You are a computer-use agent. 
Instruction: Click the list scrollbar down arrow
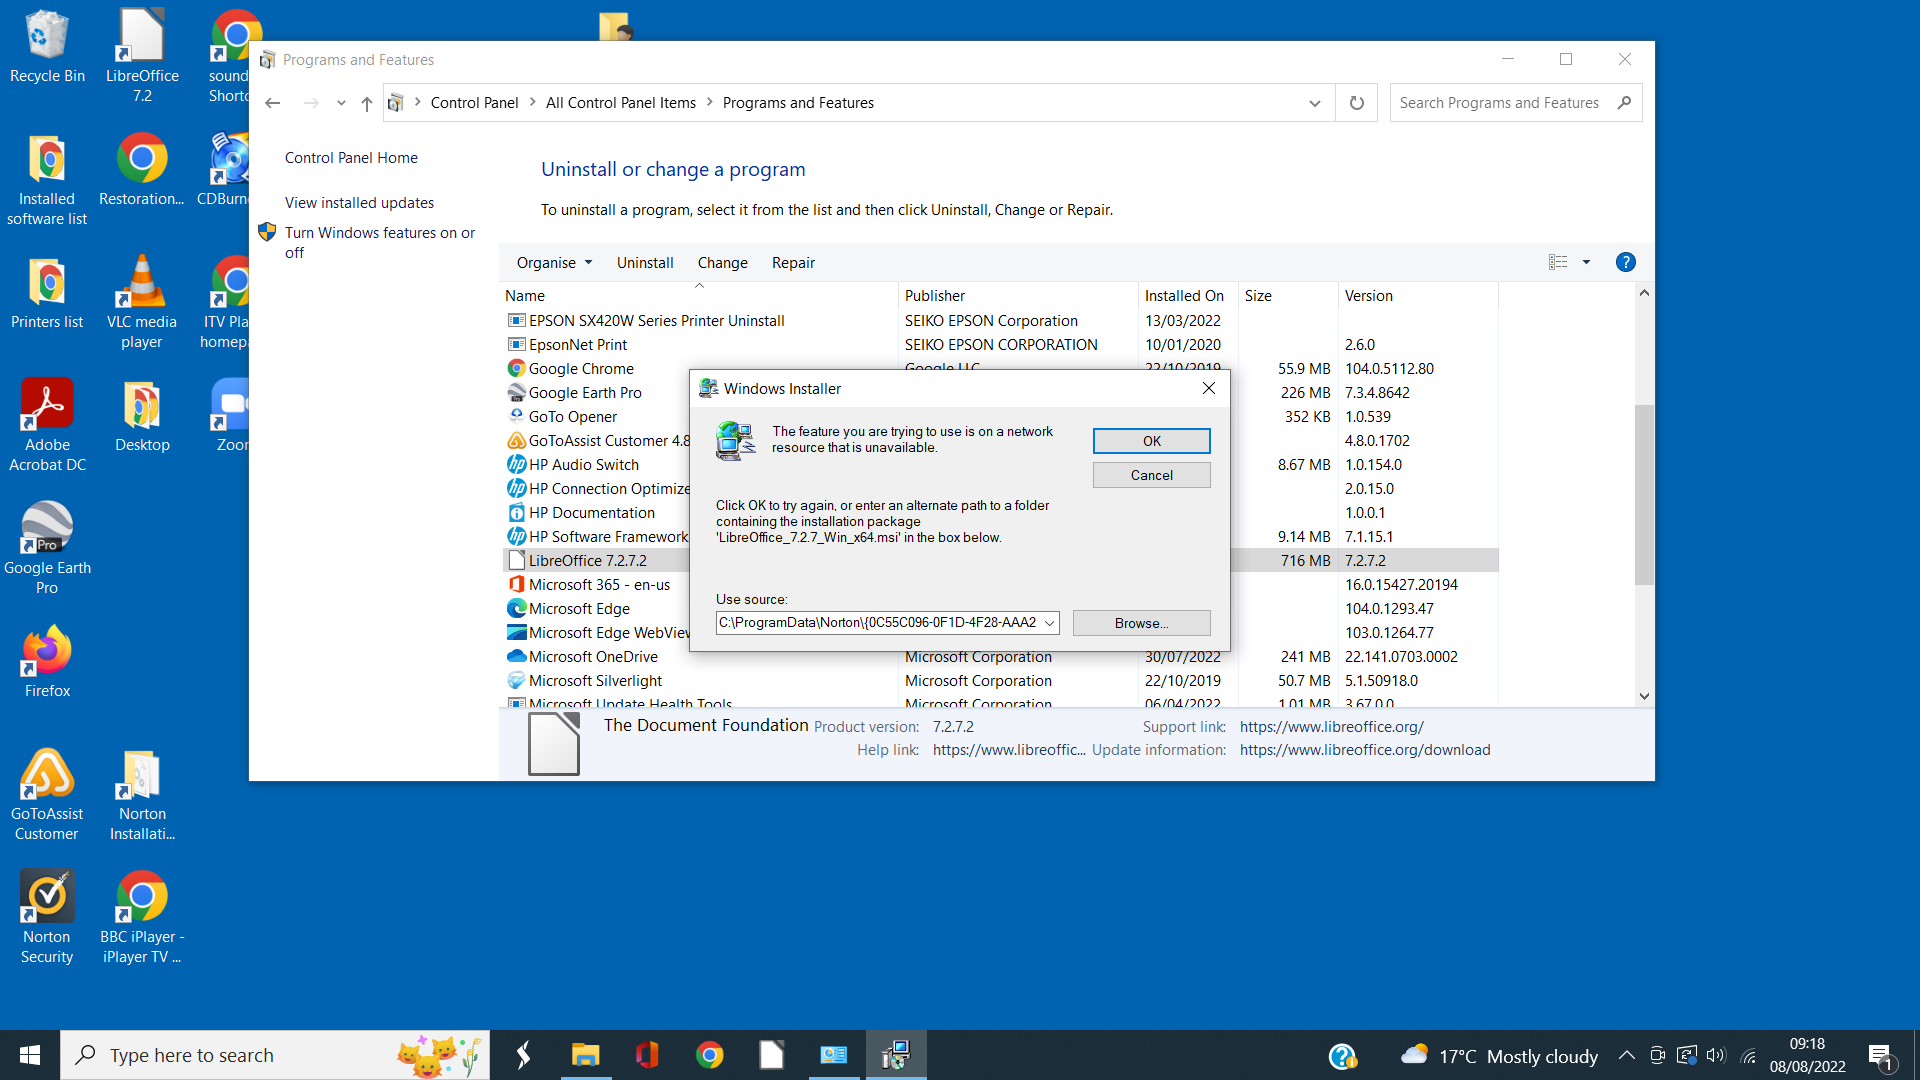coord(1644,696)
